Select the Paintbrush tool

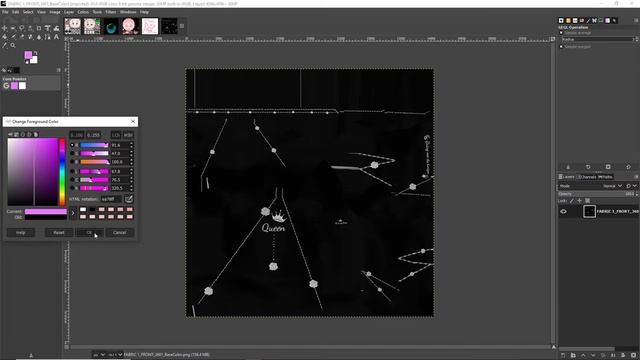tap(13, 37)
